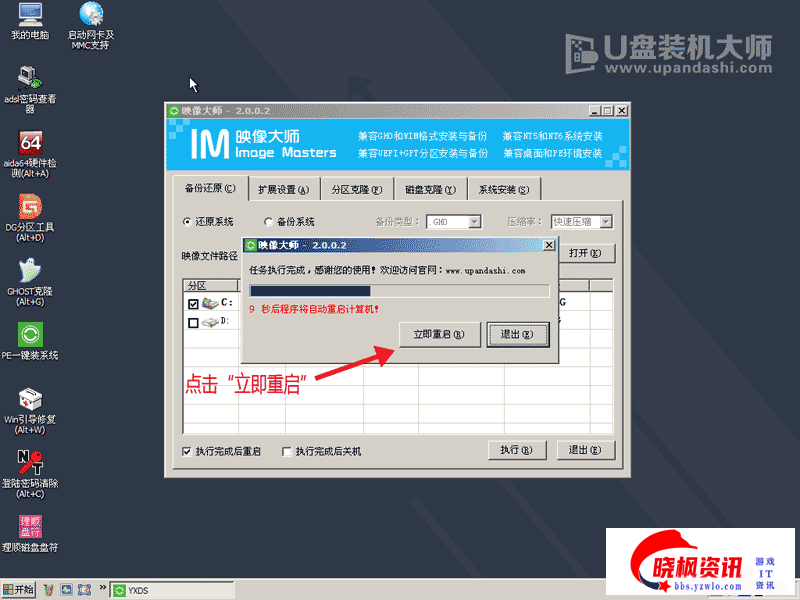Click the 立即重启 button
Screen dimensions: 800x600
439,334
